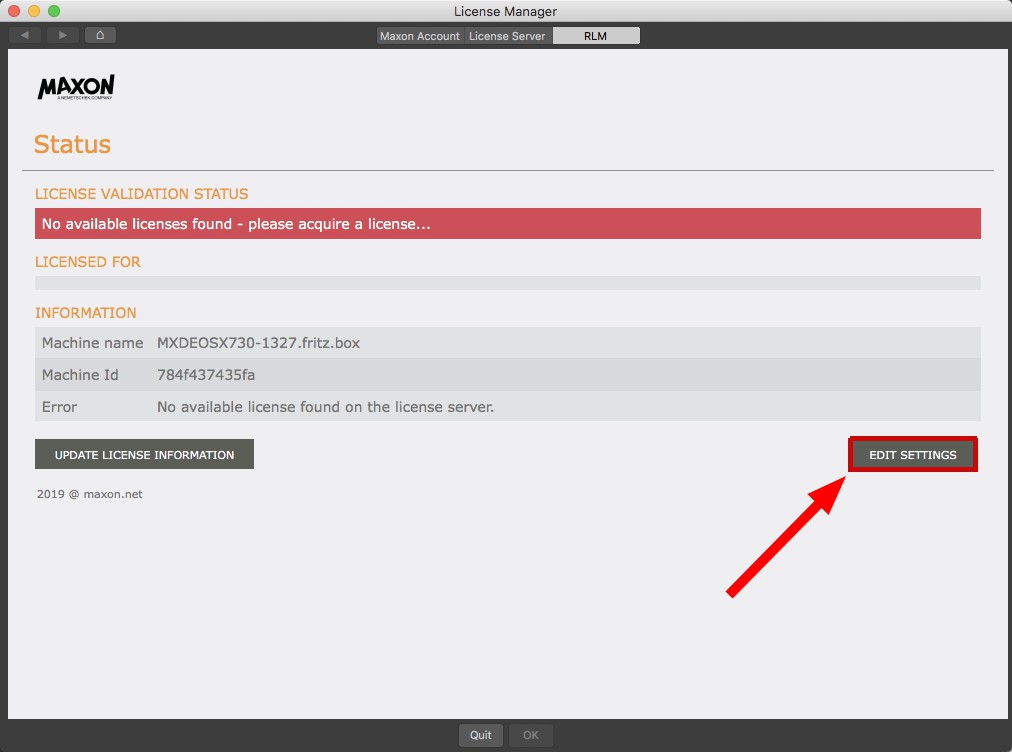The width and height of the screenshot is (1012, 752).
Task: Click the greyed-out OK button
Action: [x=530, y=735]
